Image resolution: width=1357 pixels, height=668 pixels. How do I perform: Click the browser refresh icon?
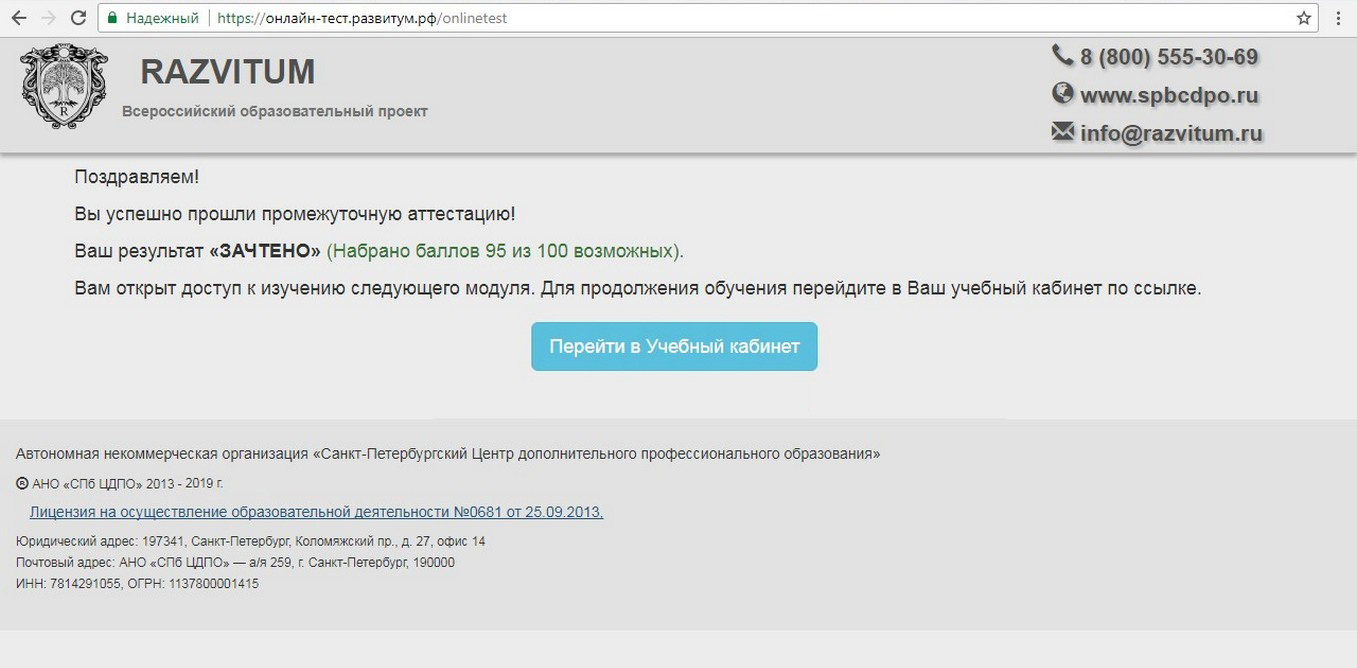78,16
